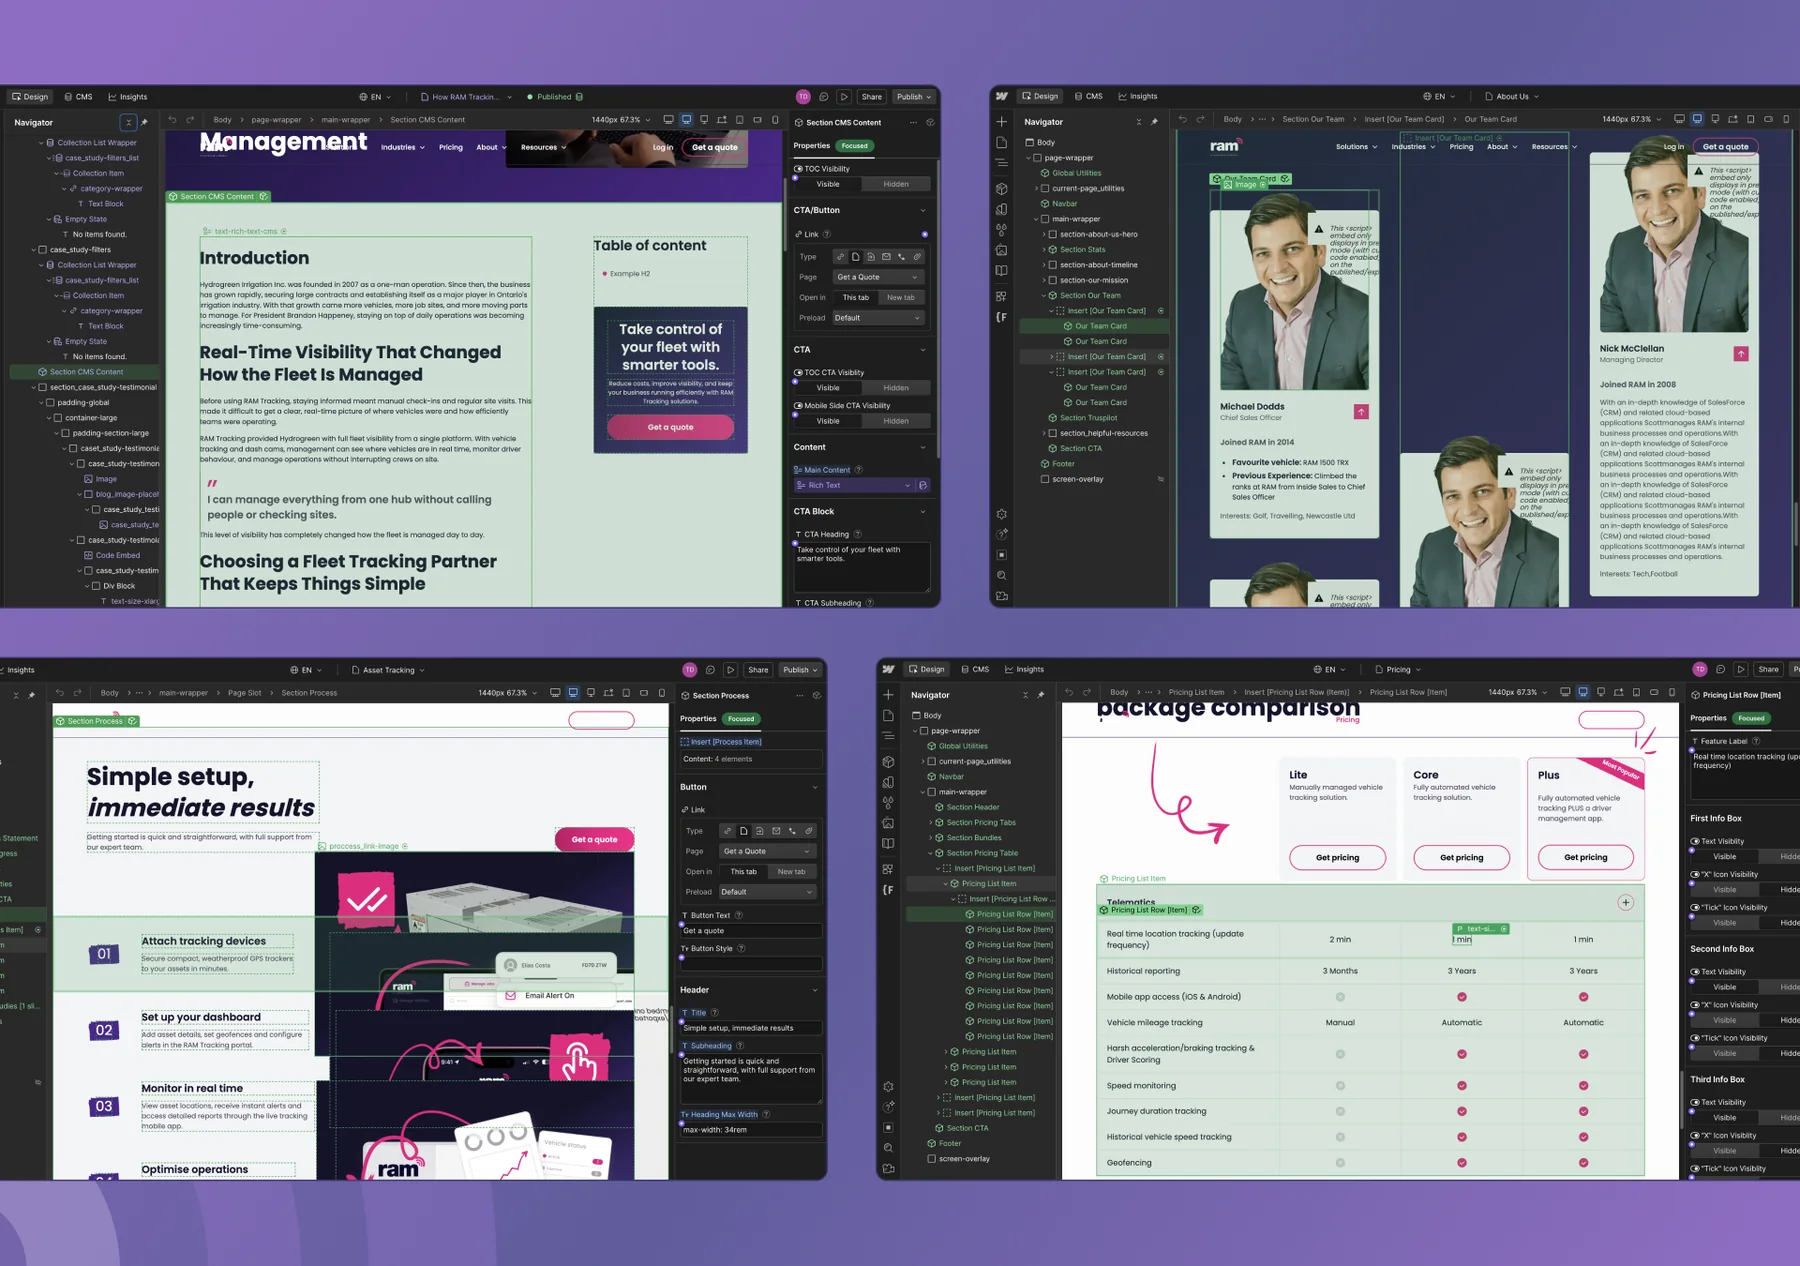1800x1266 pixels.
Task: Click Button Text field 'Get a quote'
Action: point(751,931)
